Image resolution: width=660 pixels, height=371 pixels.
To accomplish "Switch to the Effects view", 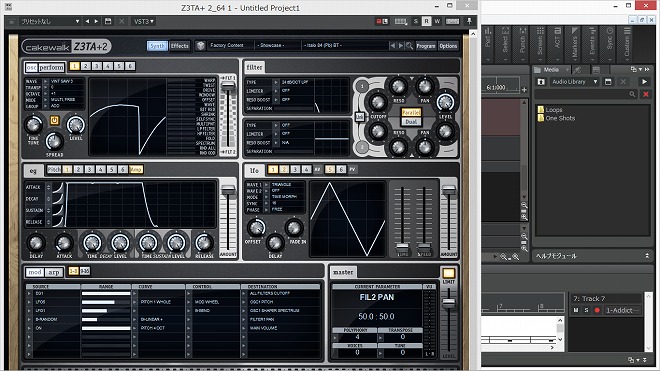I will point(180,46).
